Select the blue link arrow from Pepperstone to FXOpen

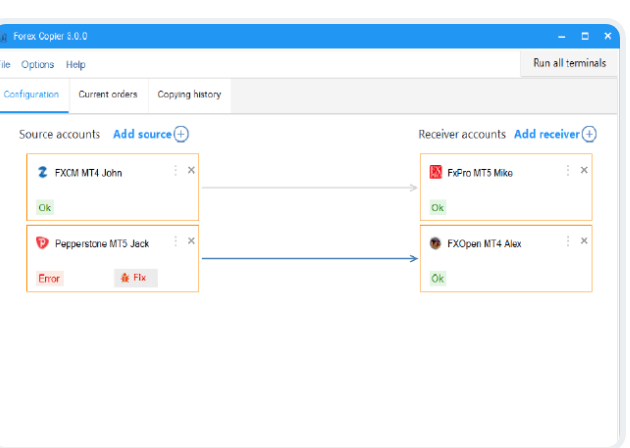point(310,258)
